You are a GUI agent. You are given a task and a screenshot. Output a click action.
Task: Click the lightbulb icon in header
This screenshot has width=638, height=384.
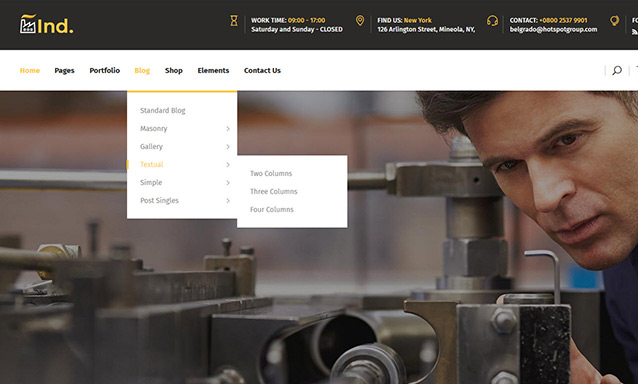click(614, 21)
